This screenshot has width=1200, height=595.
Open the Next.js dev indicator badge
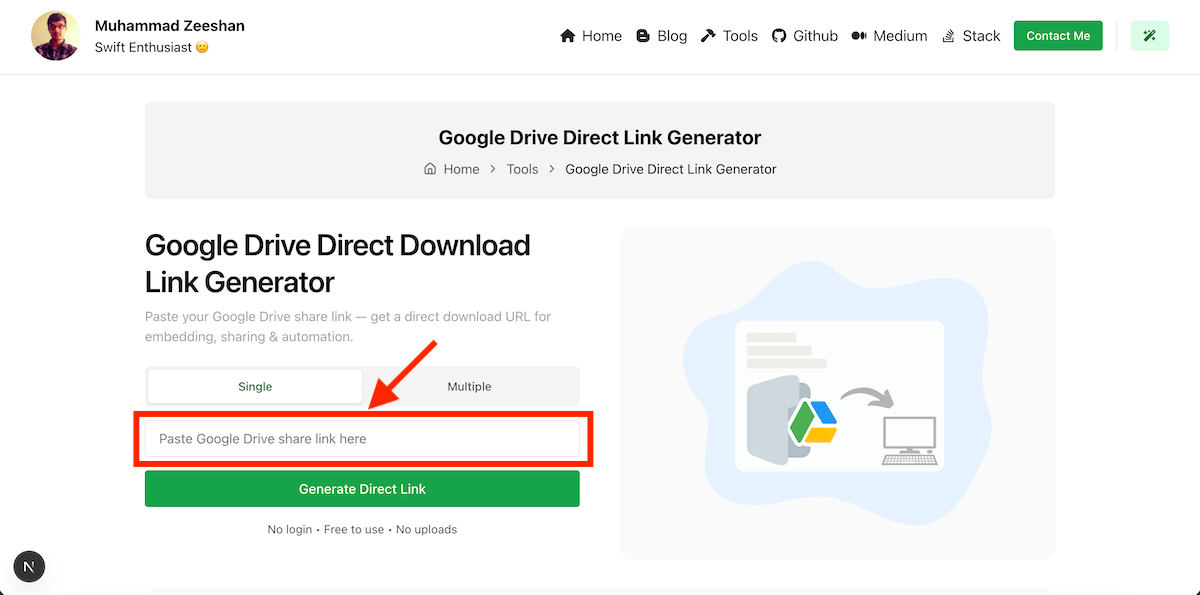point(29,566)
